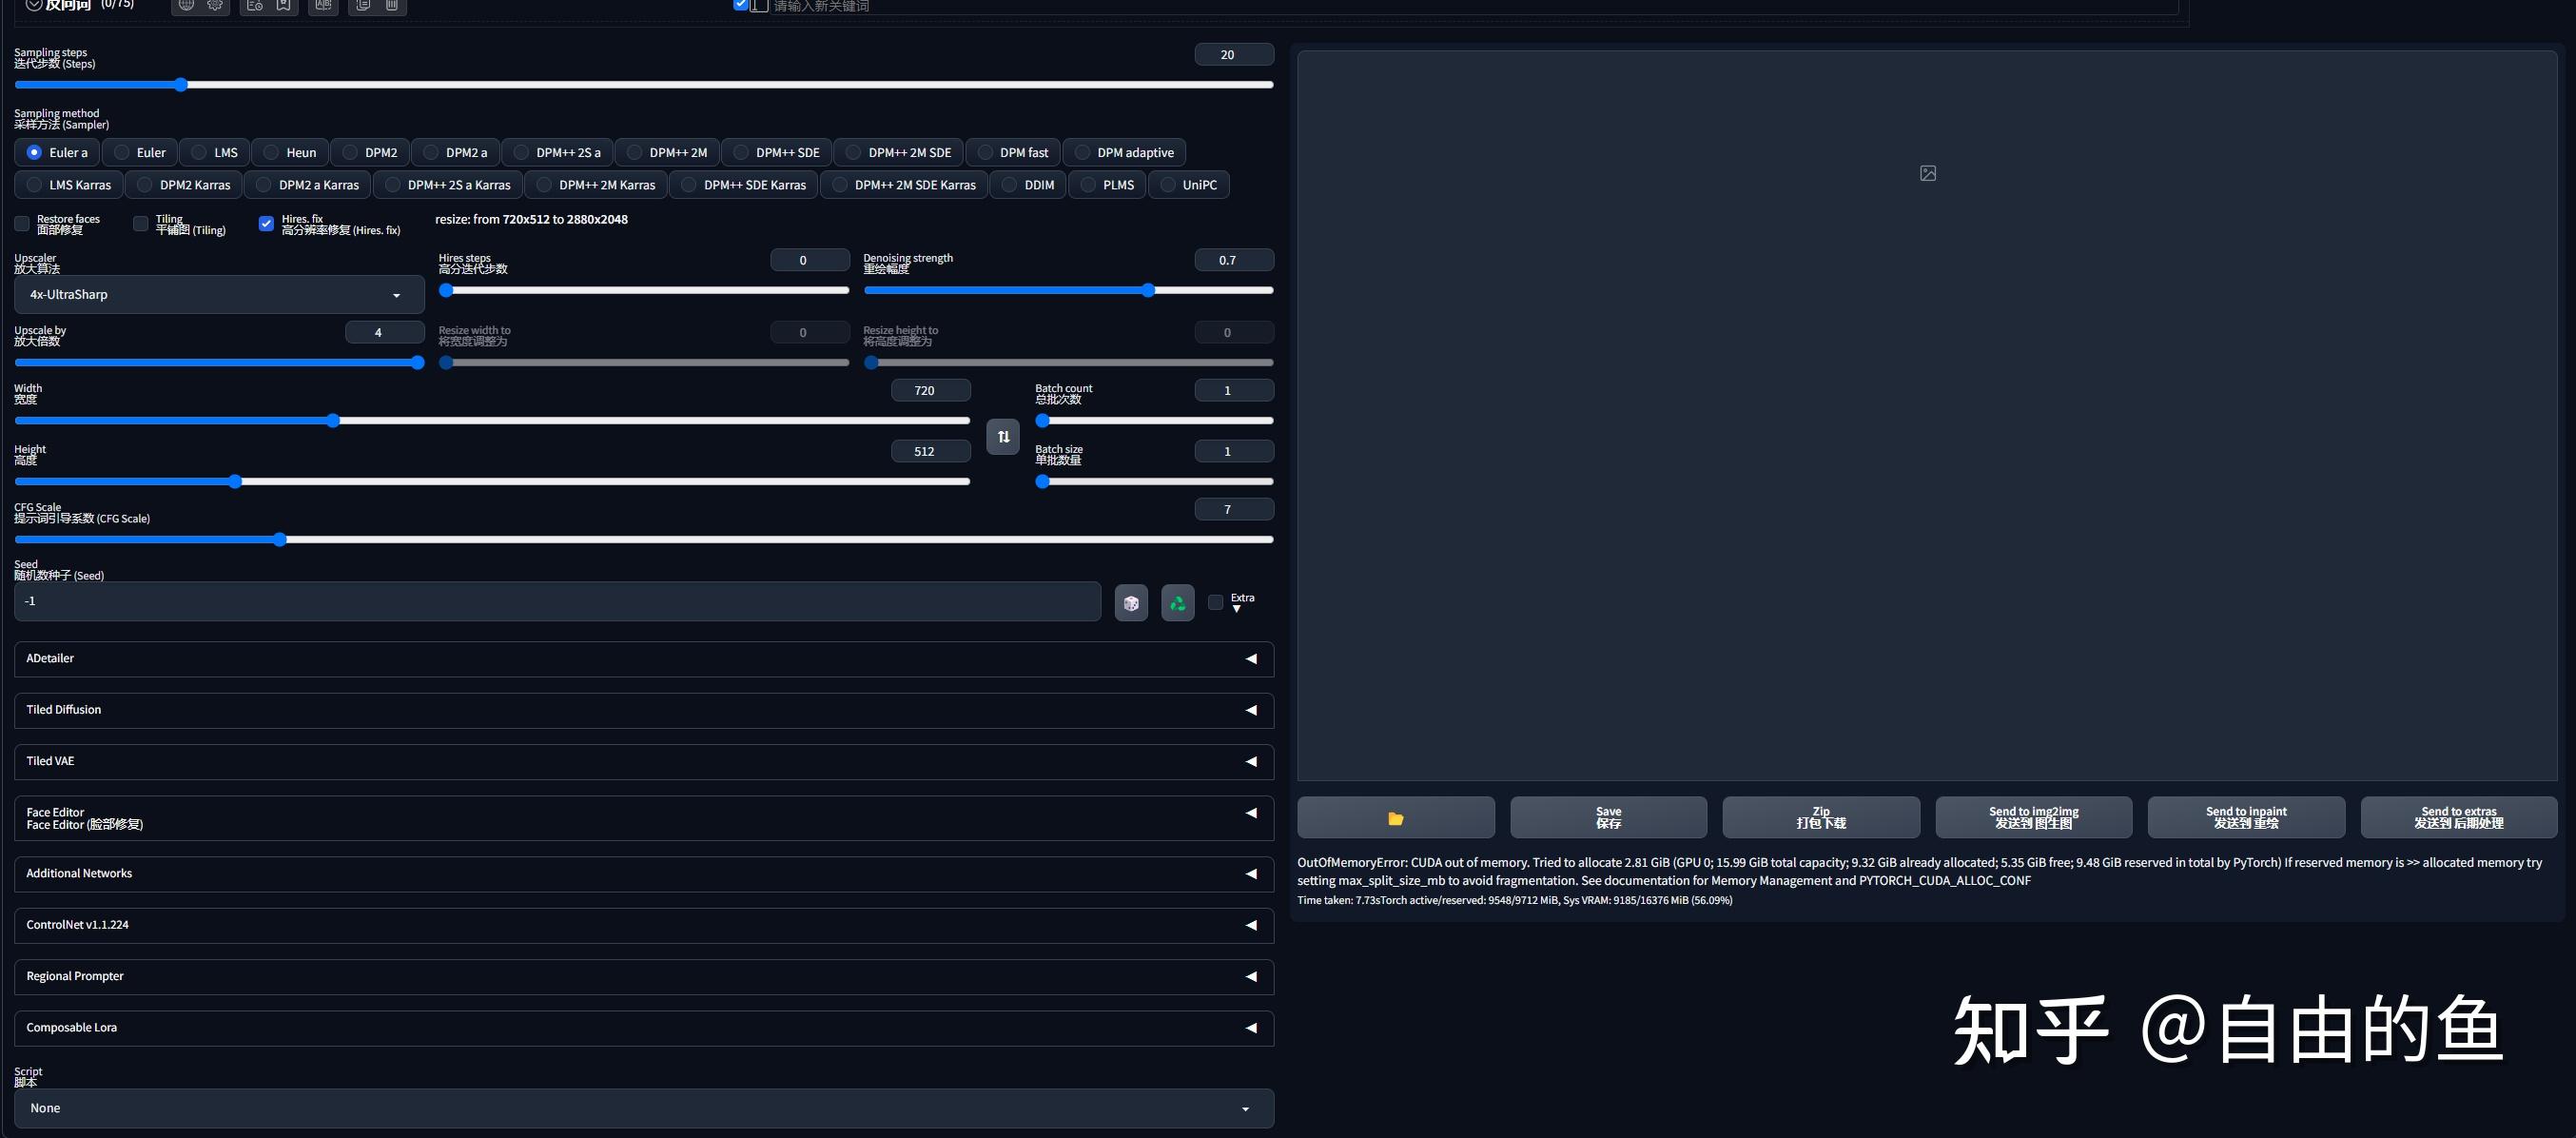
Task: Reuse last seed via recycle icon
Action: (x=1177, y=603)
